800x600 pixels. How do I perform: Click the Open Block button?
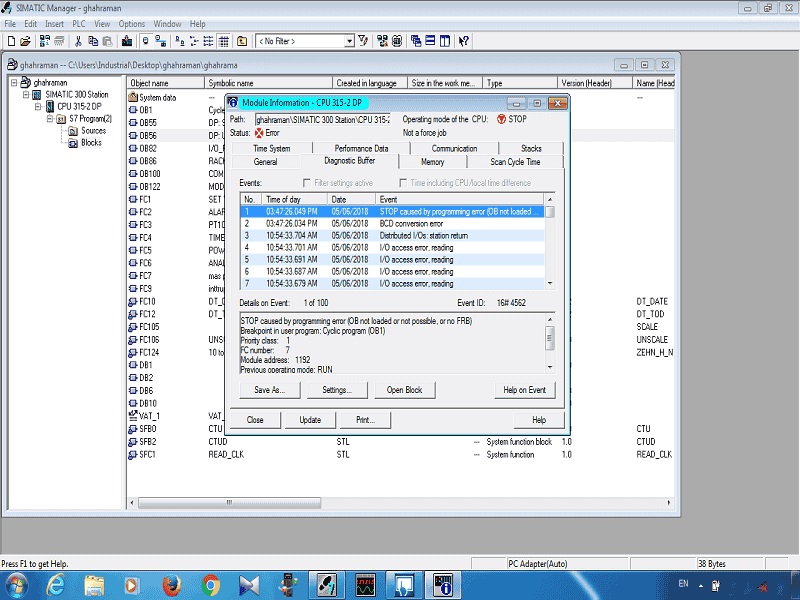point(405,390)
